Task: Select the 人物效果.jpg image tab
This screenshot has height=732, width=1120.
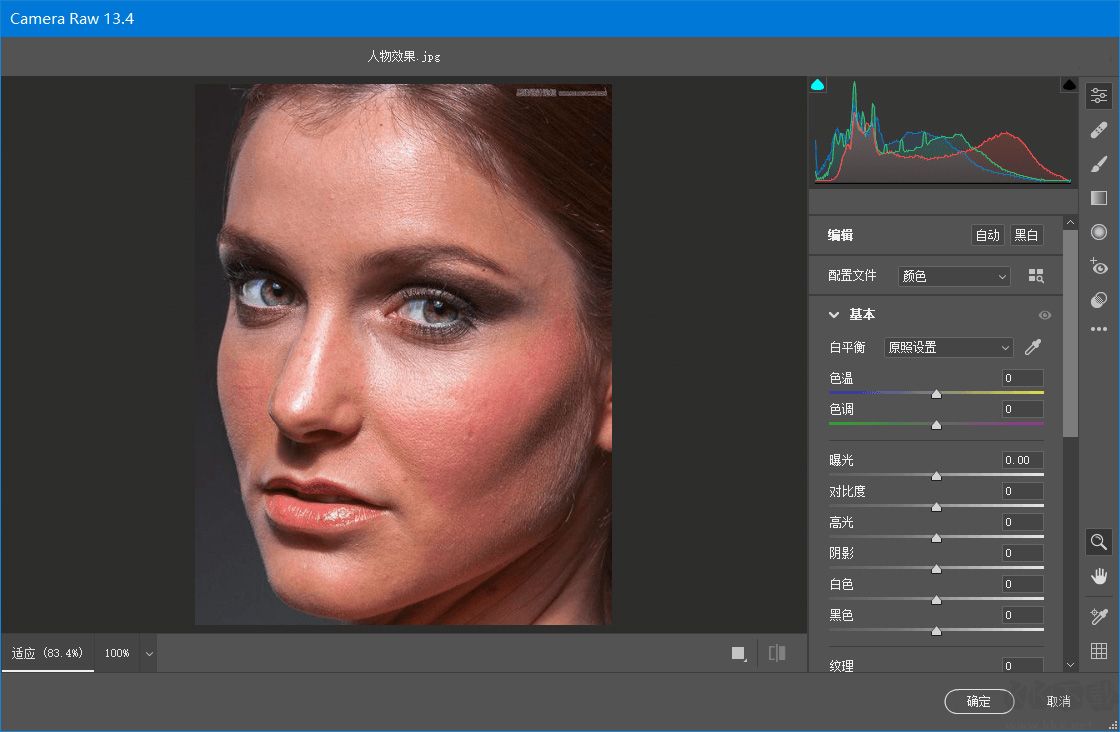Action: point(406,57)
